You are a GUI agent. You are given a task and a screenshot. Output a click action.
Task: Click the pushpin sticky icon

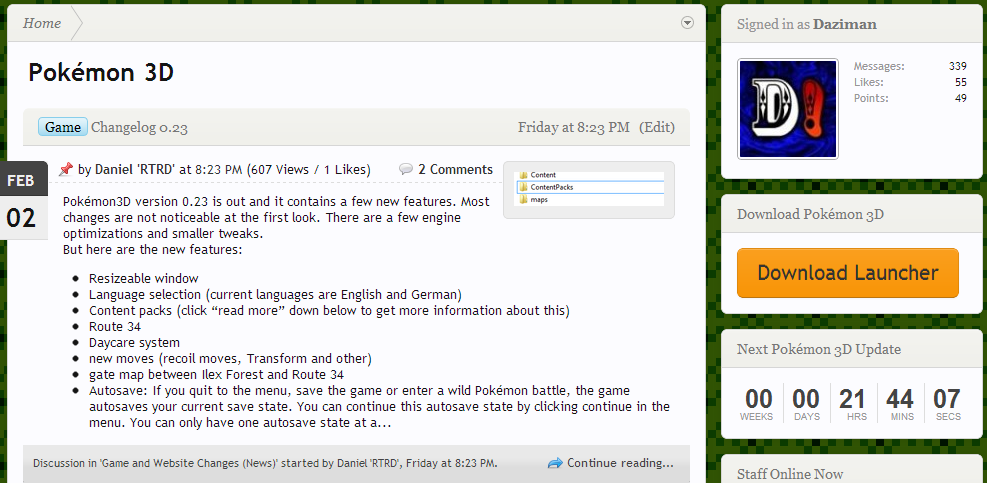click(65, 169)
